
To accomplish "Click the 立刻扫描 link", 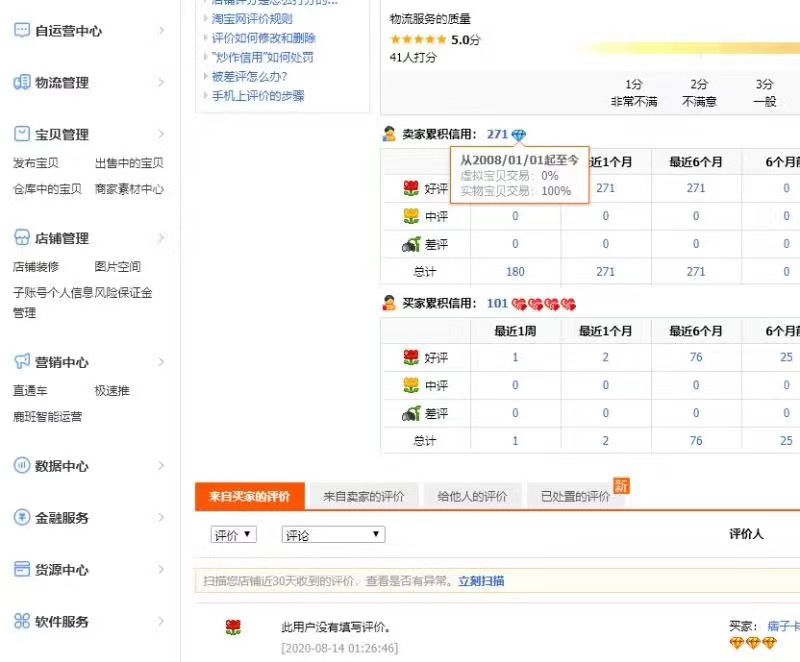I will click(x=481, y=581).
